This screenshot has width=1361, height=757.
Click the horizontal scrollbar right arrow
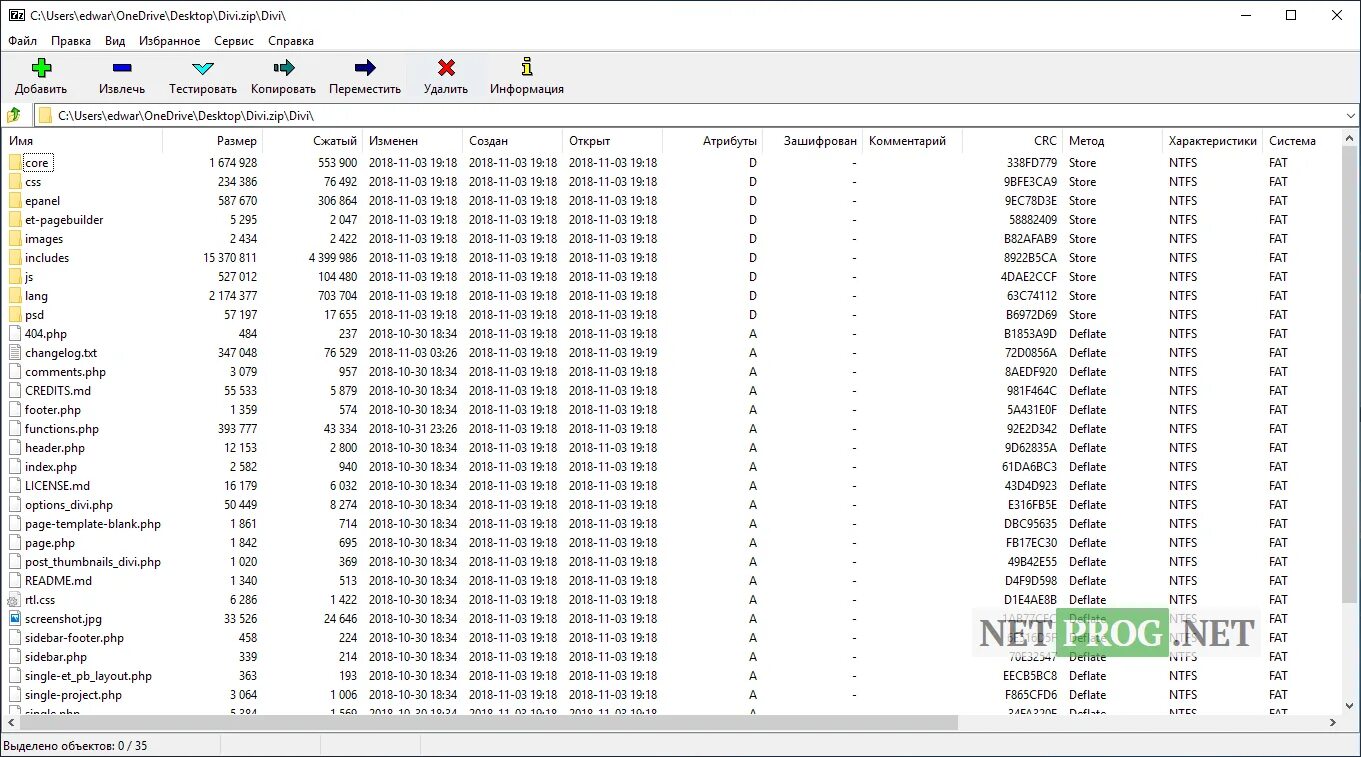[1333, 722]
